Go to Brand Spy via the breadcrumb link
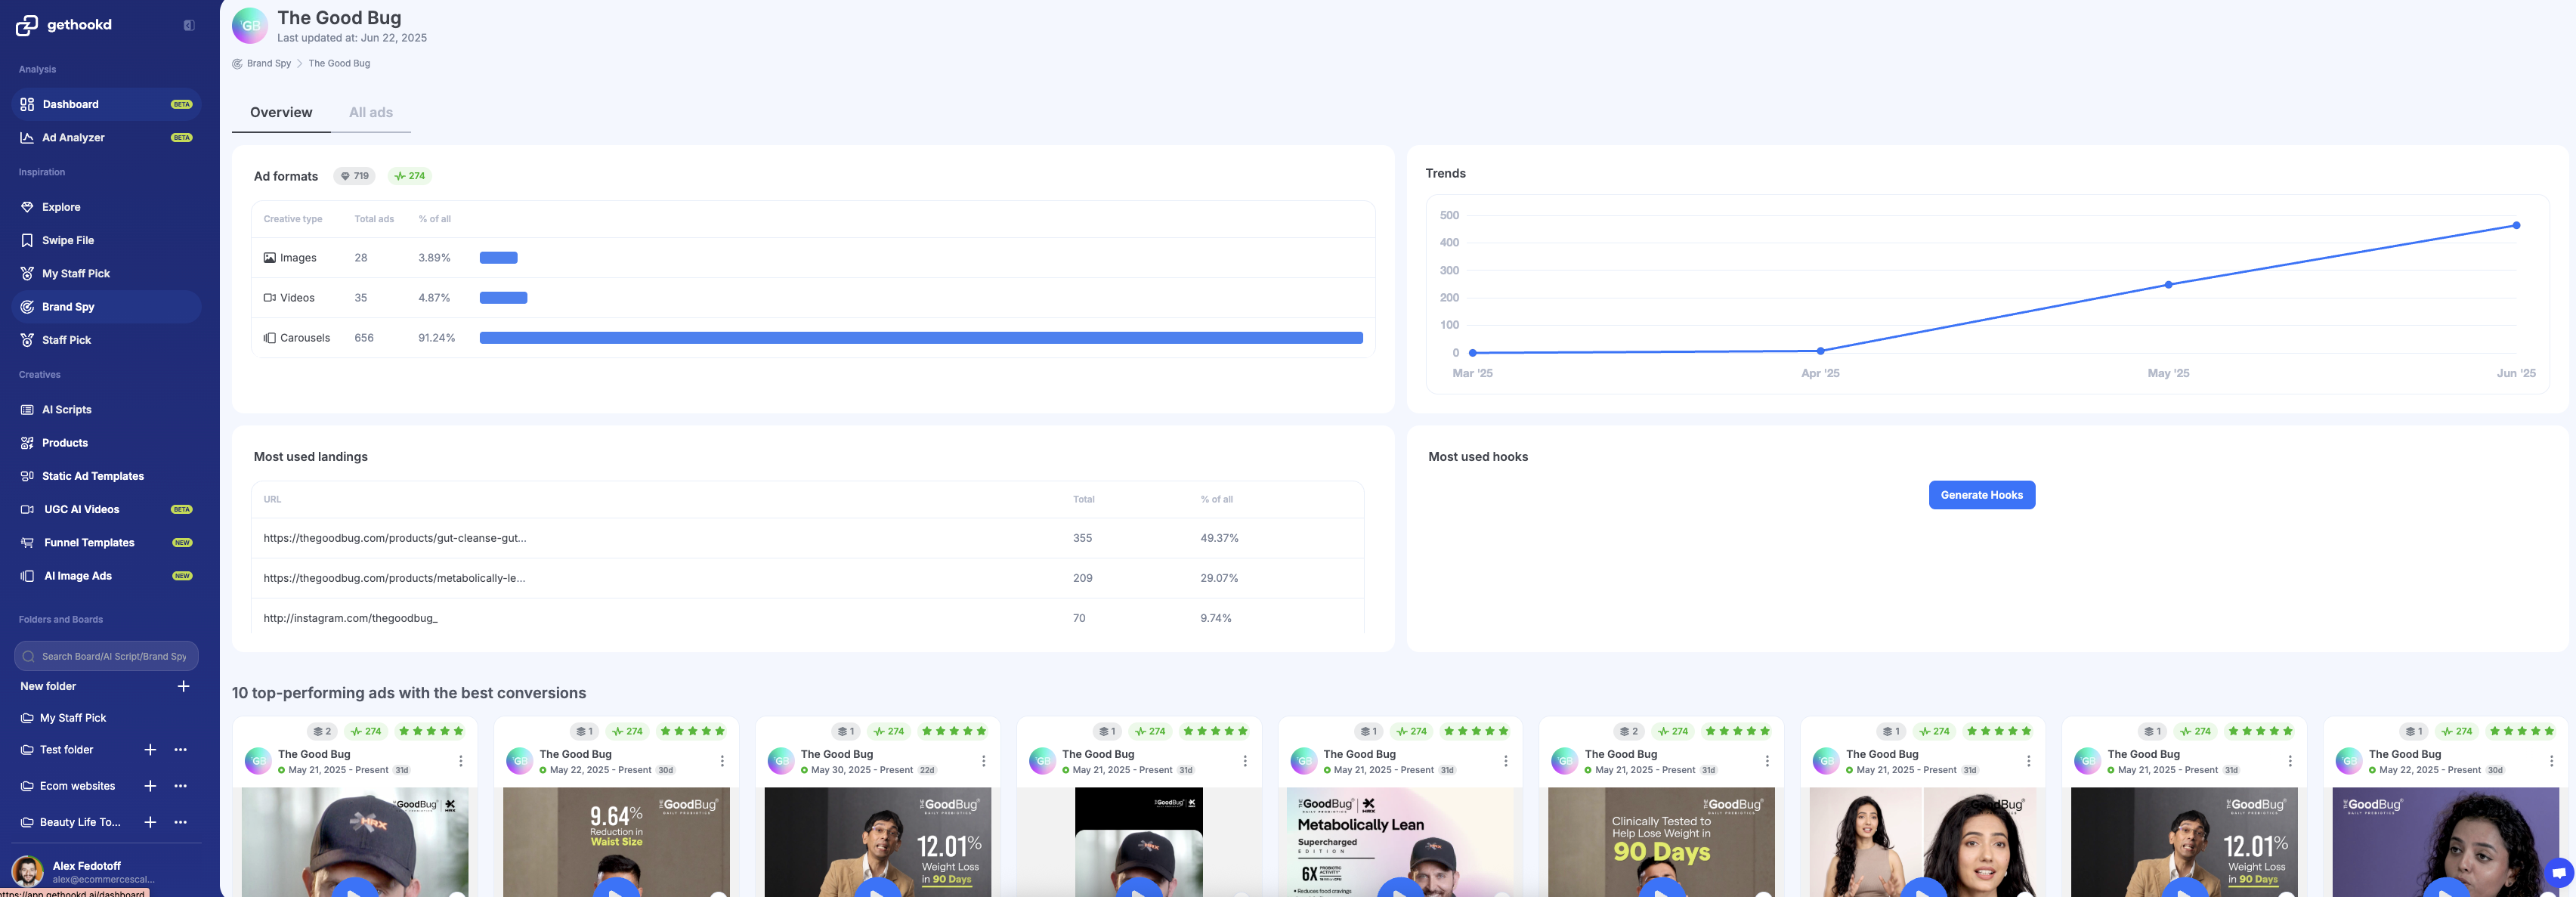Viewport: 2576px width, 897px height. (x=268, y=64)
